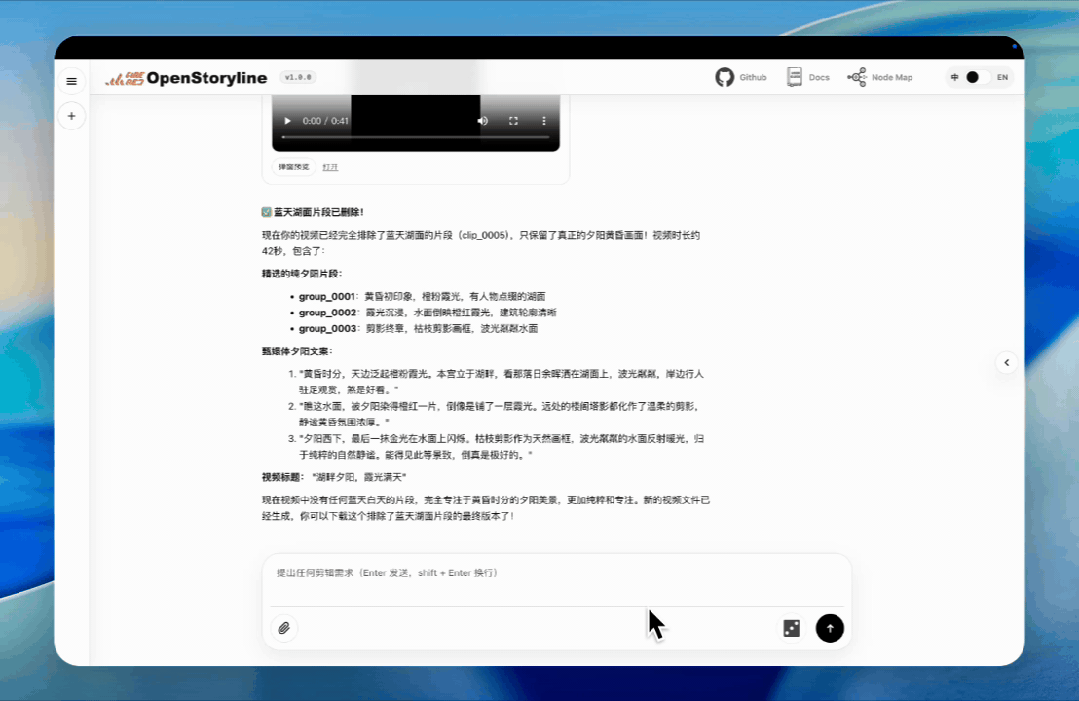This screenshot has height=701, width=1079.
Task: Seek using the video progress bar
Action: [415, 136]
